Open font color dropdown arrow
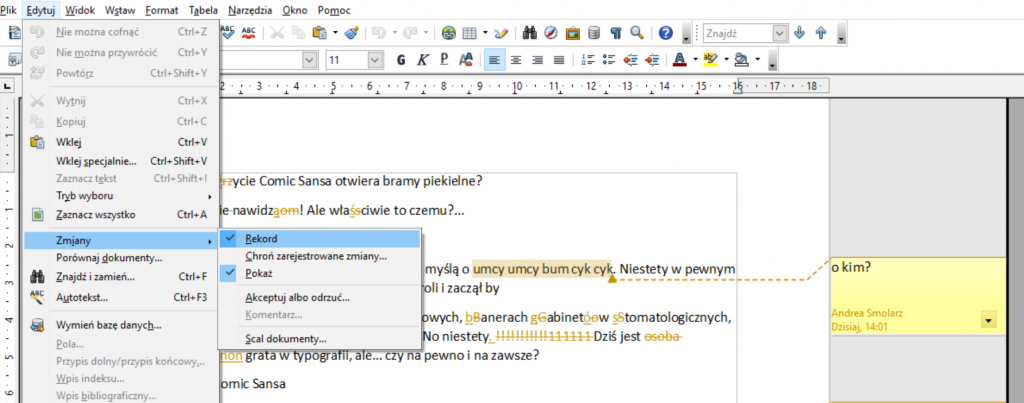The width and height of the screenshot is (1024, 403). click(x=694, y=60)
